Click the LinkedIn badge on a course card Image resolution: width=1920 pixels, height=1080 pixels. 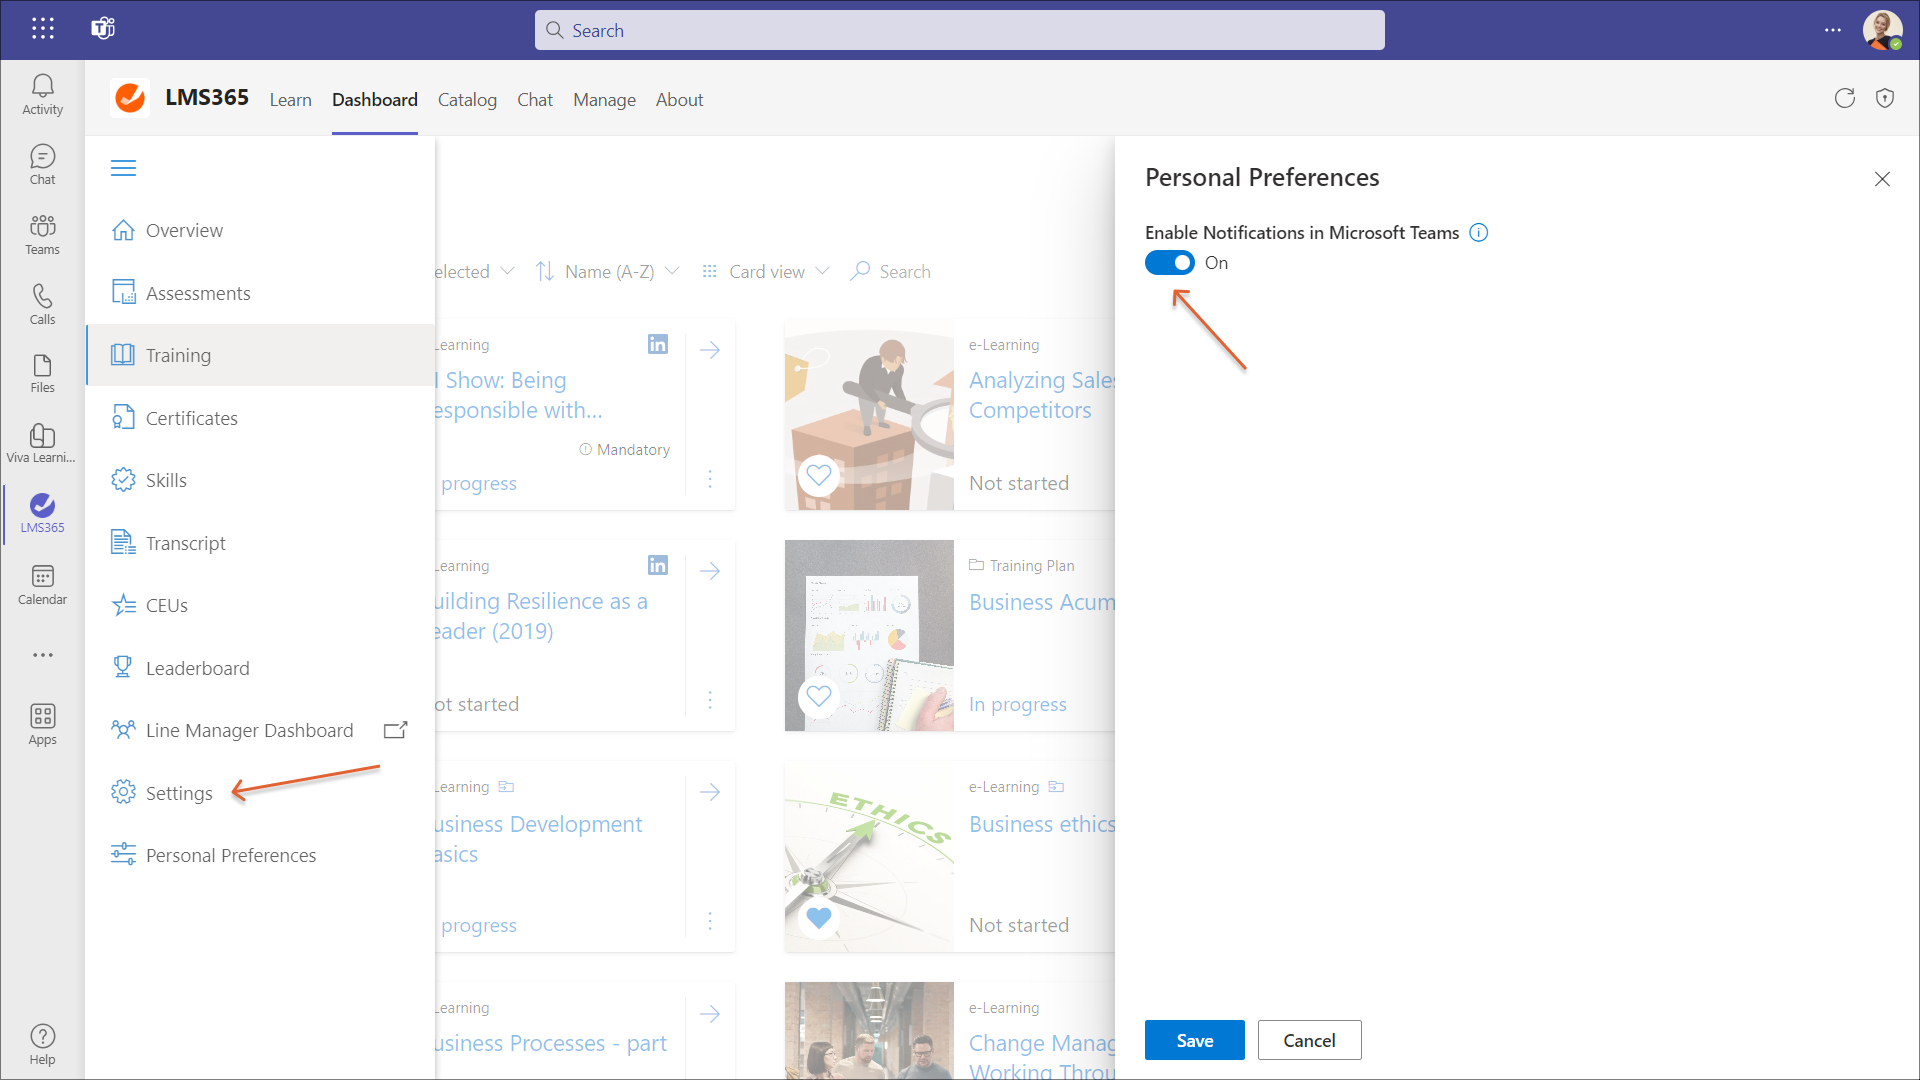pyautogui.click(x=658, y=344)
